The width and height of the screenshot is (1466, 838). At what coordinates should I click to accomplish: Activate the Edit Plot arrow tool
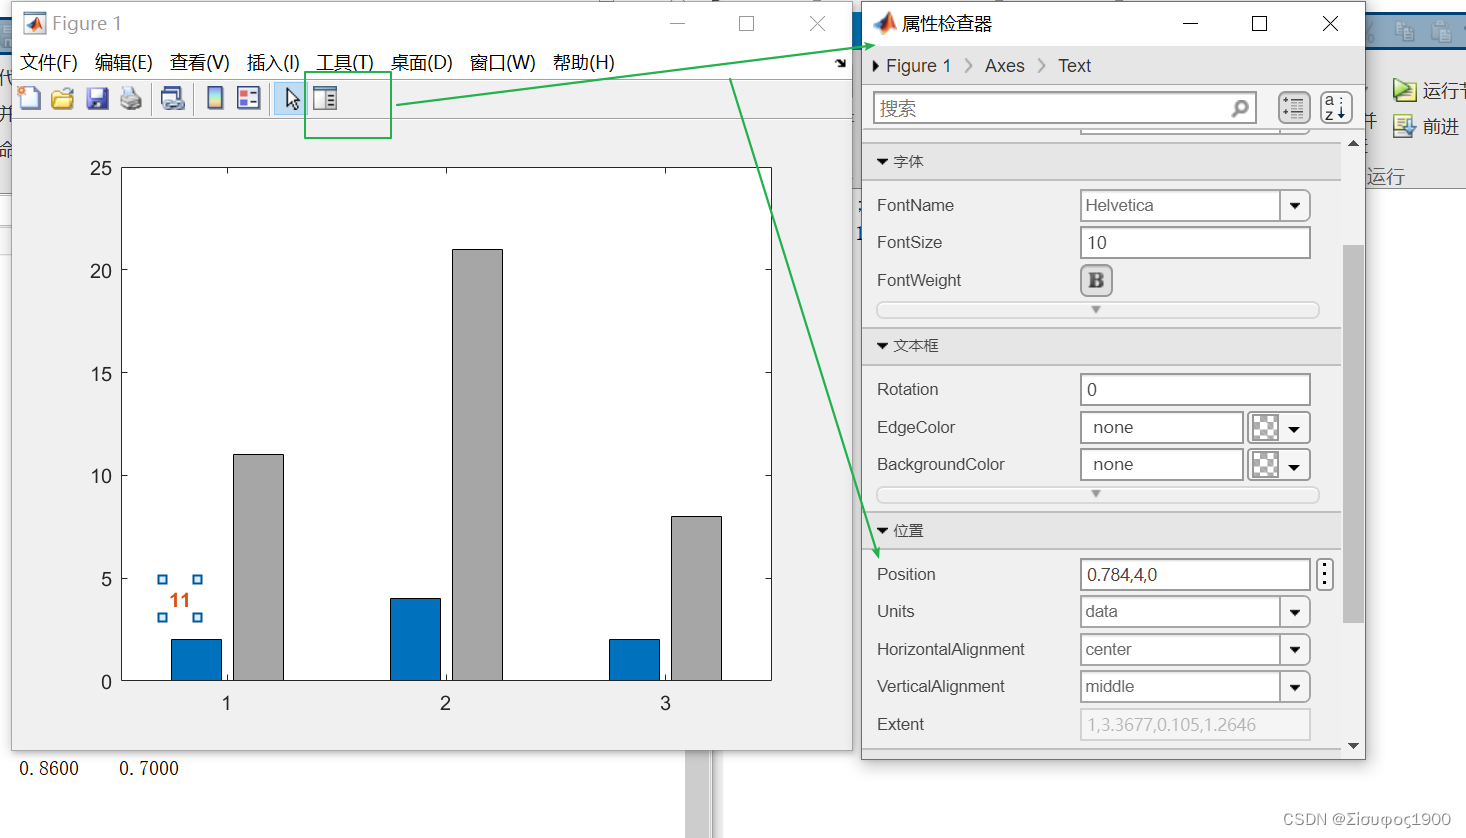[x=290, y=98]
